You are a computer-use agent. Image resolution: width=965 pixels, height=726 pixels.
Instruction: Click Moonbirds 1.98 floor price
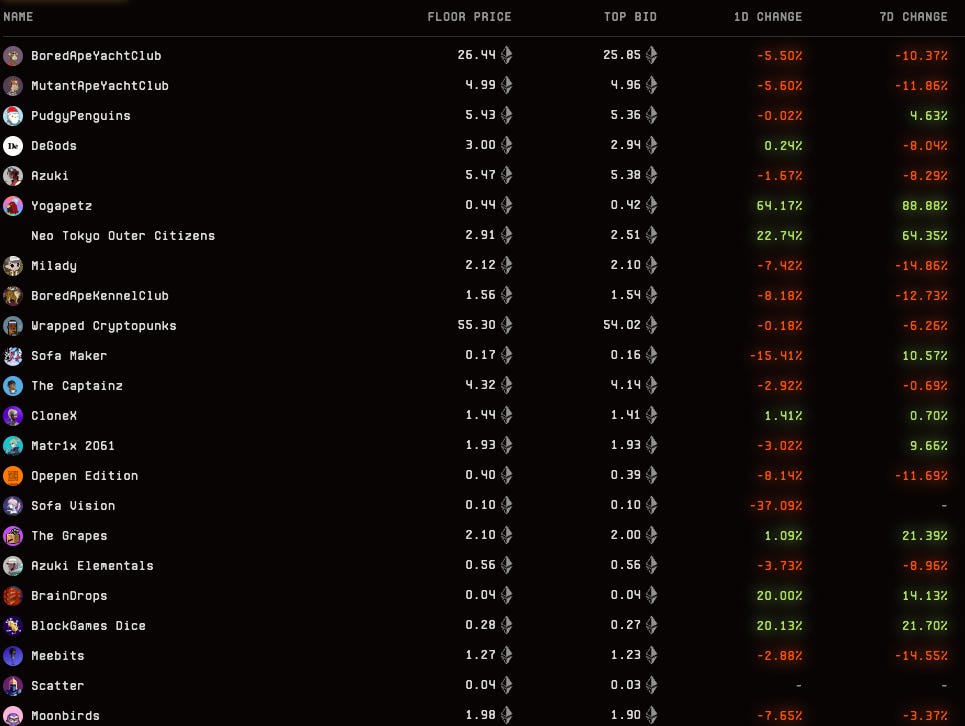click(x=480, y=715)
